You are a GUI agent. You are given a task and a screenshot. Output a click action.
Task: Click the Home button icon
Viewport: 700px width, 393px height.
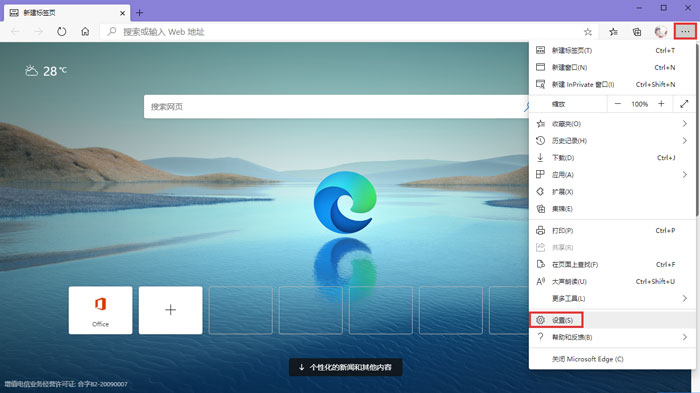(x=85, y=32)
